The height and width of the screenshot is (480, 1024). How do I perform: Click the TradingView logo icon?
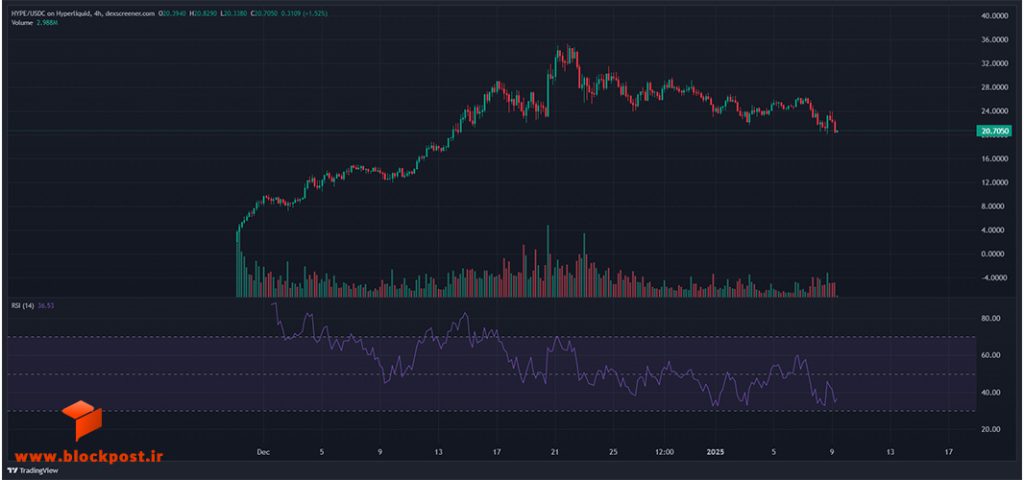coord(11,470)
